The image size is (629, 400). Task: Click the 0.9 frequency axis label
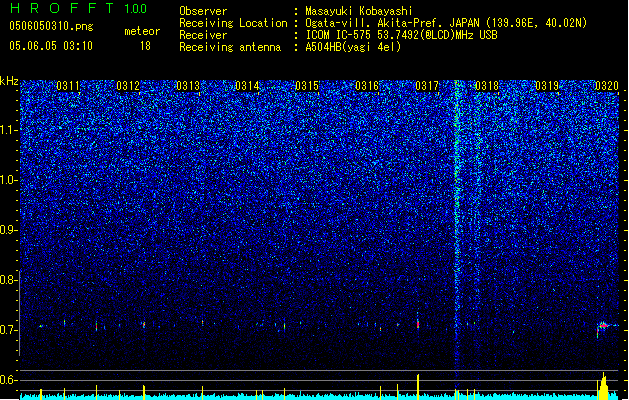click(x=9, y=230)
